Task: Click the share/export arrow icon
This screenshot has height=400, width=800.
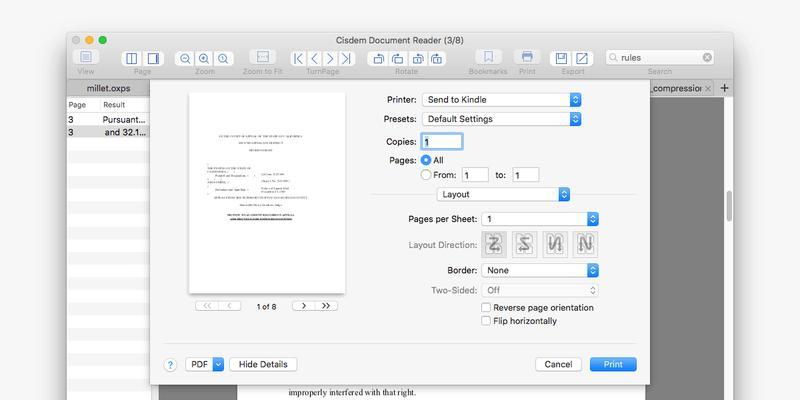Action: coord(582,58)
